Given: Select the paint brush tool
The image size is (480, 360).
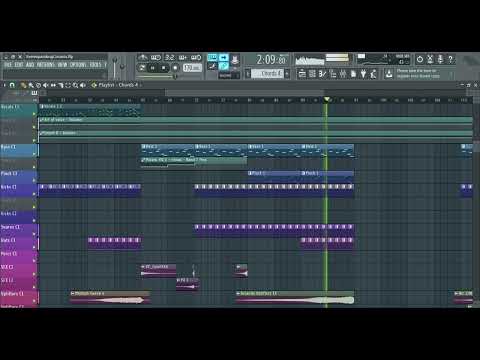Looking at the screenshot, I should point(30,85).
